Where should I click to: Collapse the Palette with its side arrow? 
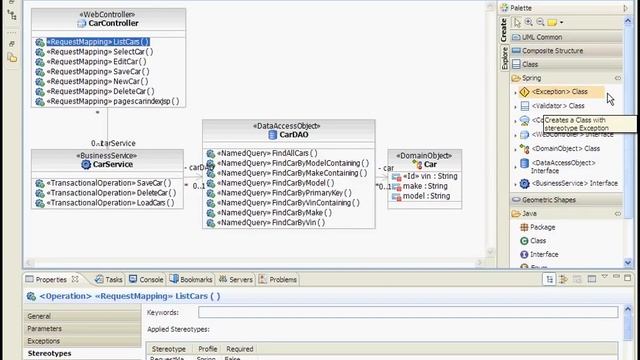click(626, 8)
